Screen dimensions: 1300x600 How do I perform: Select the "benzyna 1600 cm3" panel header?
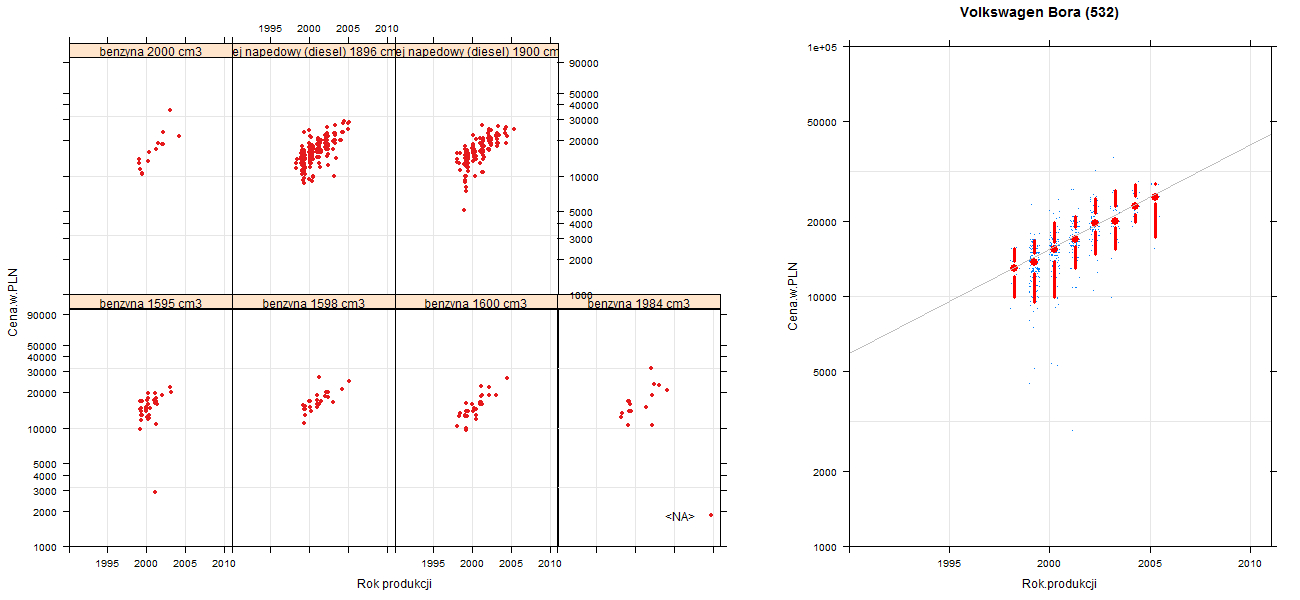pos(476,303)
